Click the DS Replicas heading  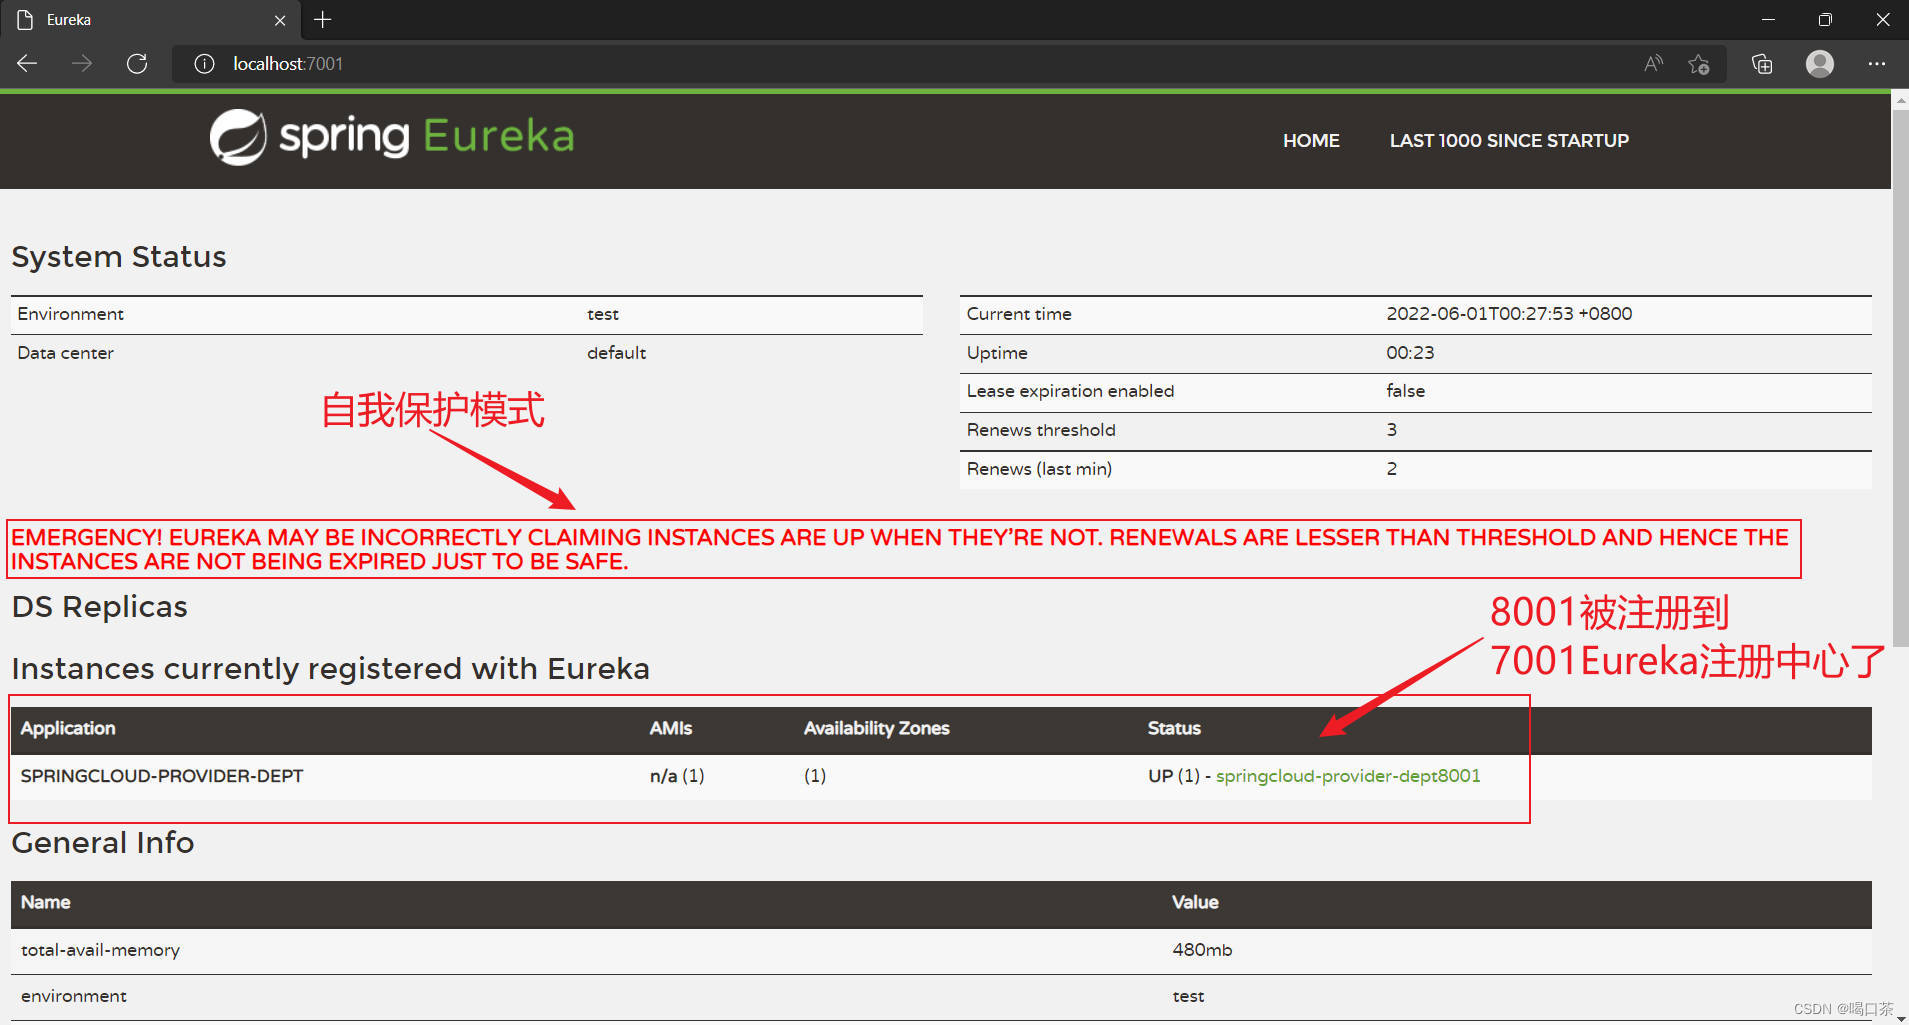[99, 607]
